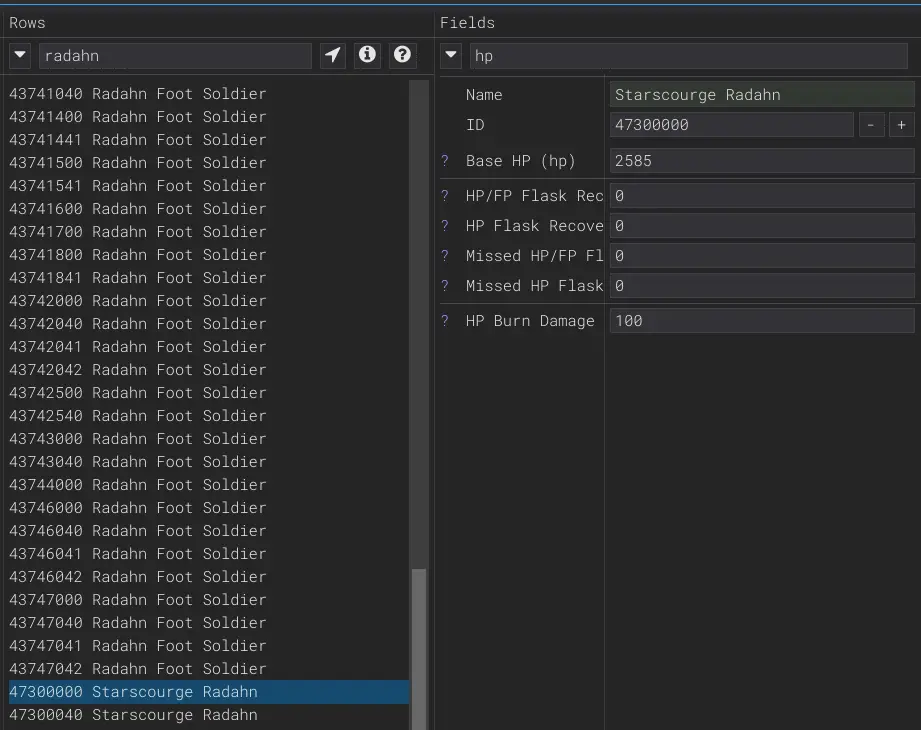Select row 43744000 Radahn Foot Soldier
This screenshot has height=730, width=921.
[x=209, y=485]
